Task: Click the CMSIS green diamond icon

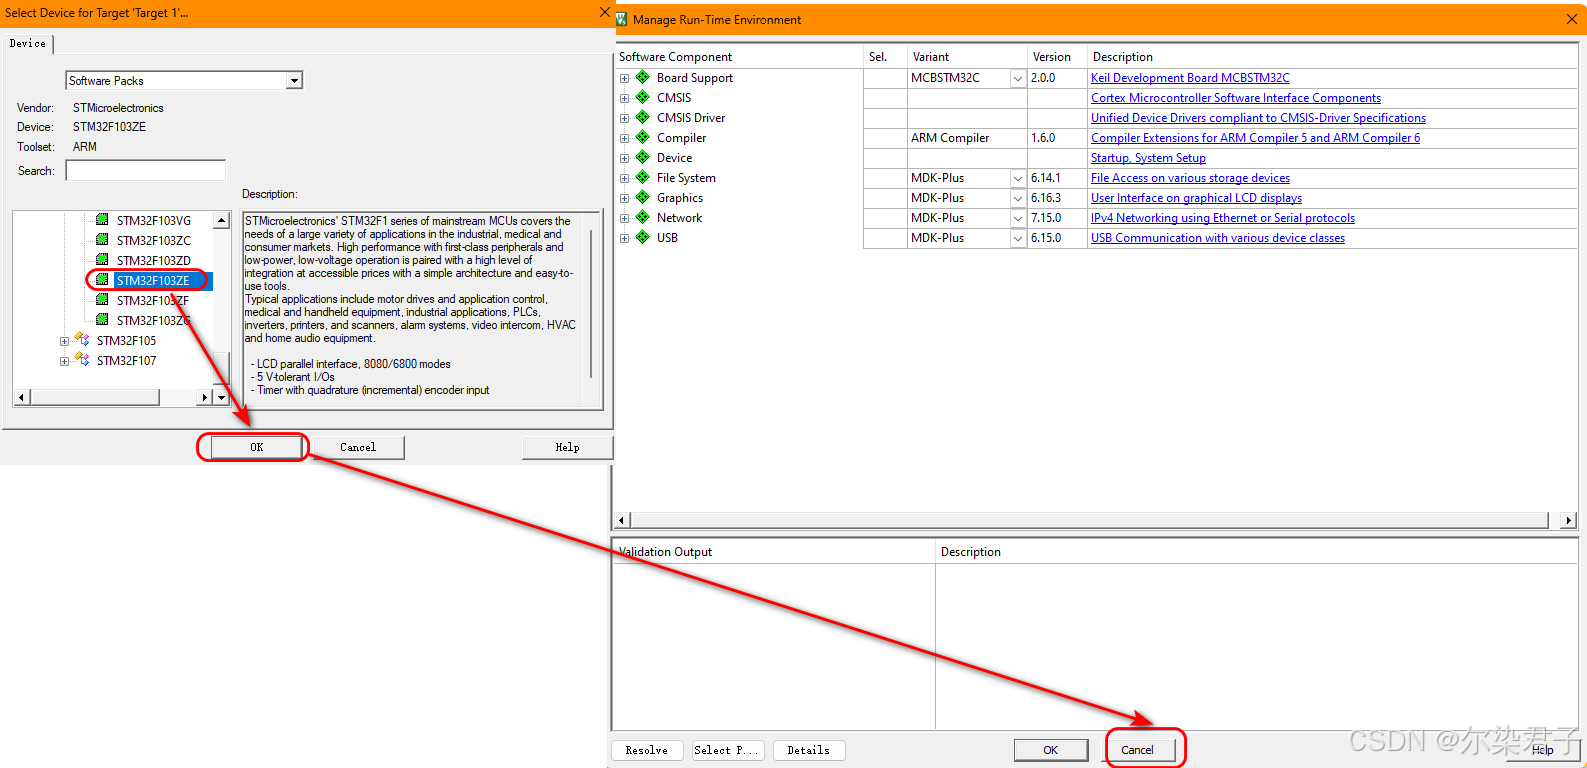Action: pos(643,97)
